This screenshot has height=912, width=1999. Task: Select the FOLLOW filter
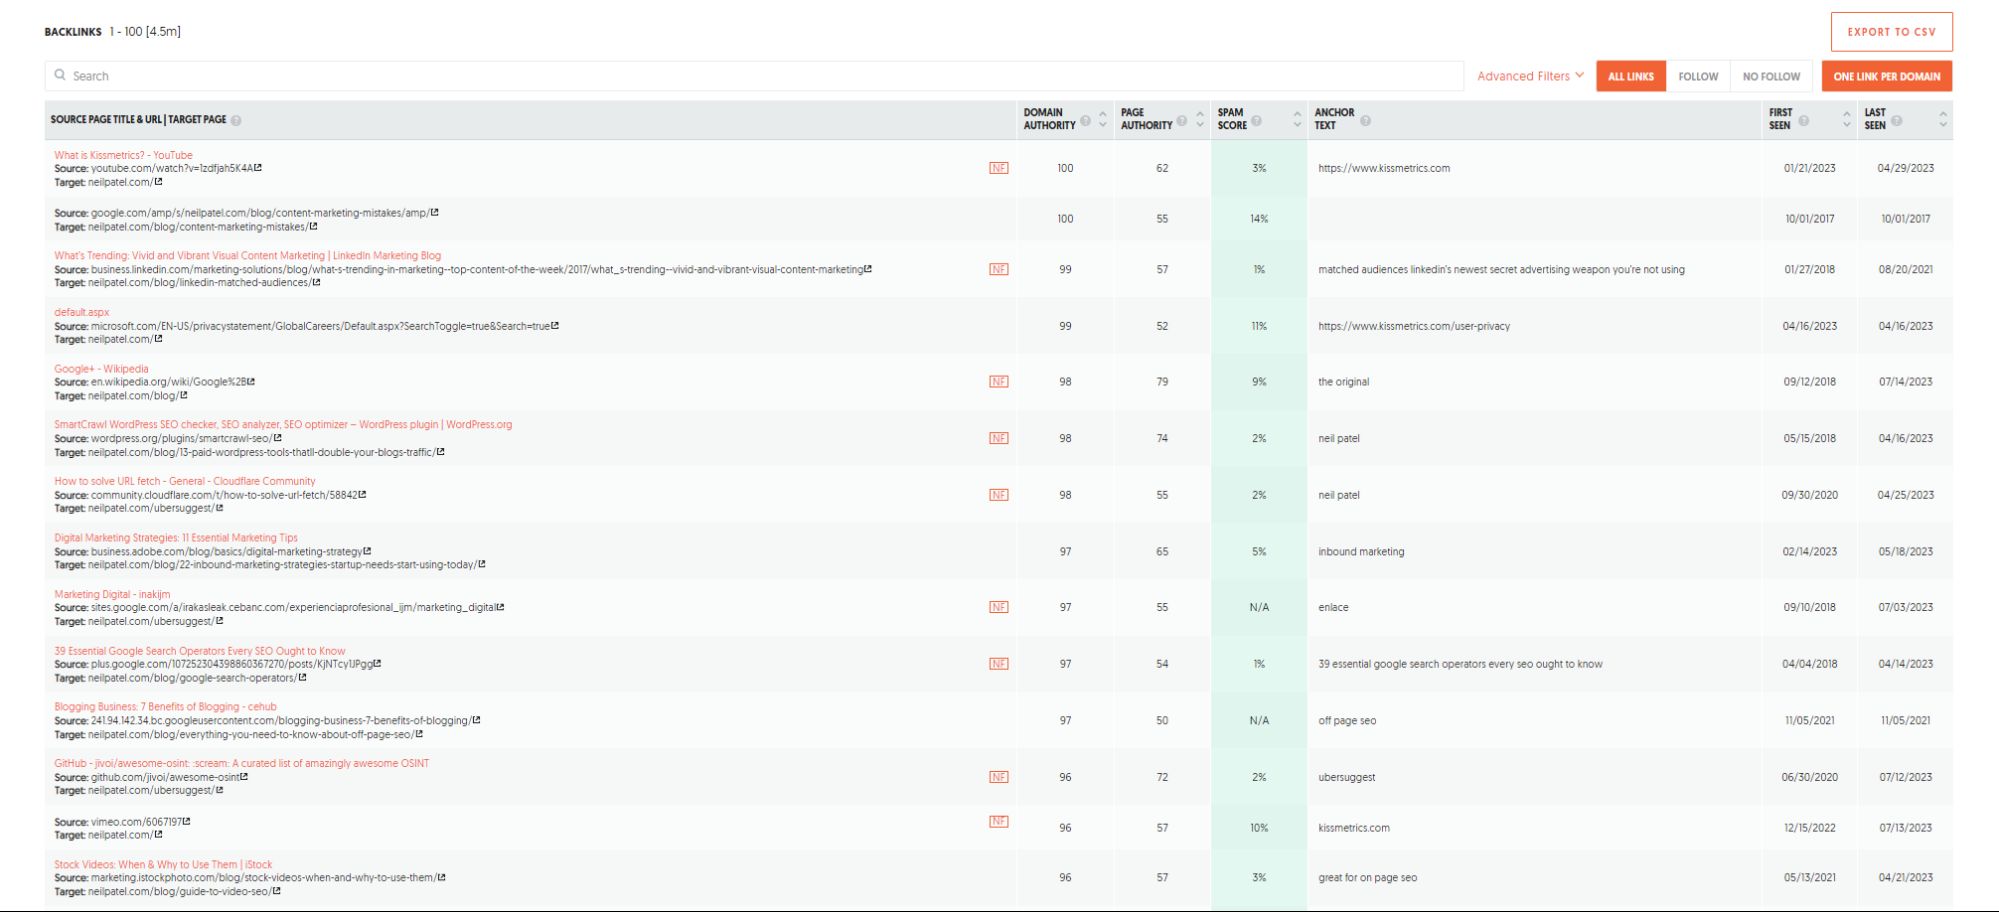(x=1698, y=76)
